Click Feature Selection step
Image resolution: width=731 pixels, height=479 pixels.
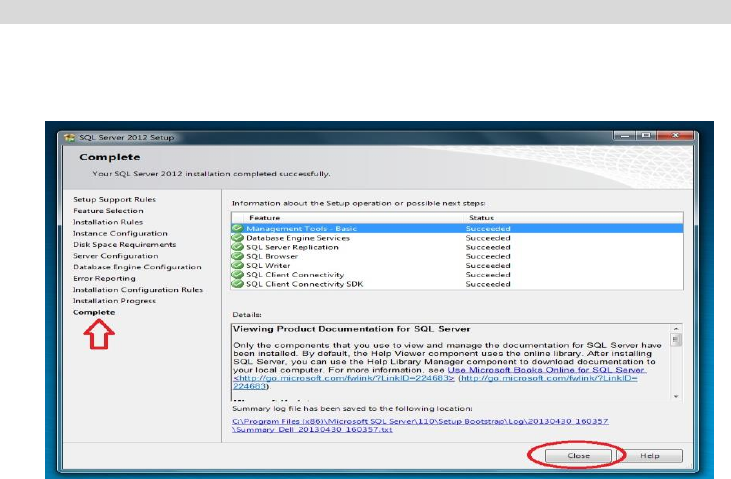(x=108, y=211)
